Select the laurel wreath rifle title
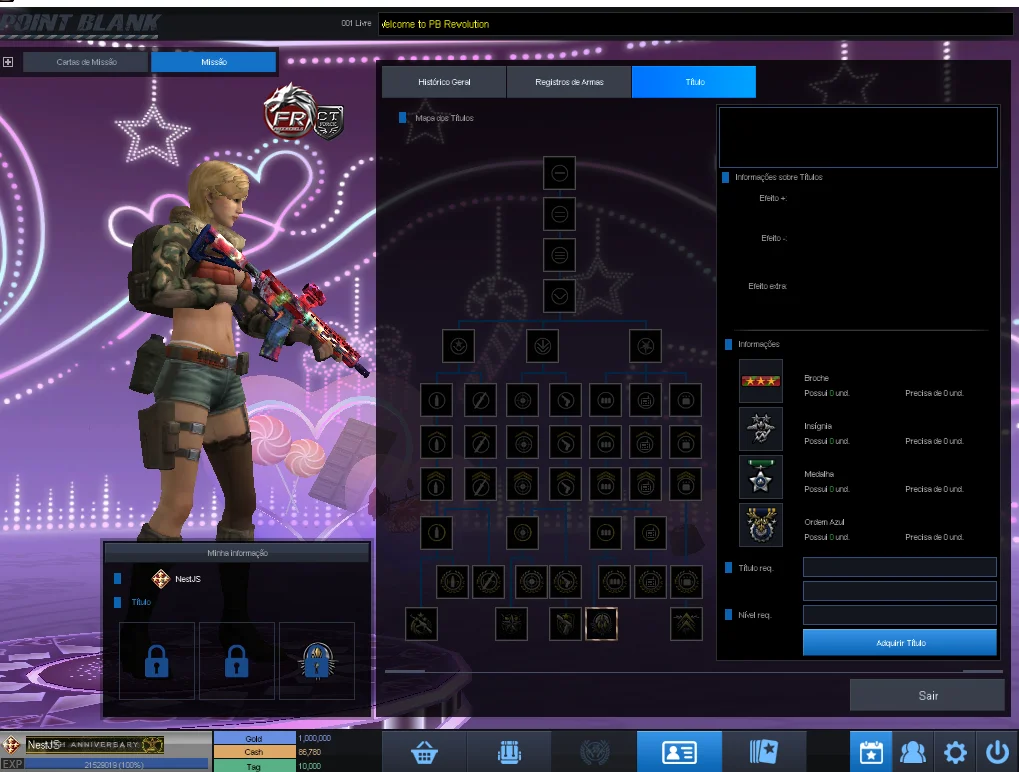 pos(489,582)
